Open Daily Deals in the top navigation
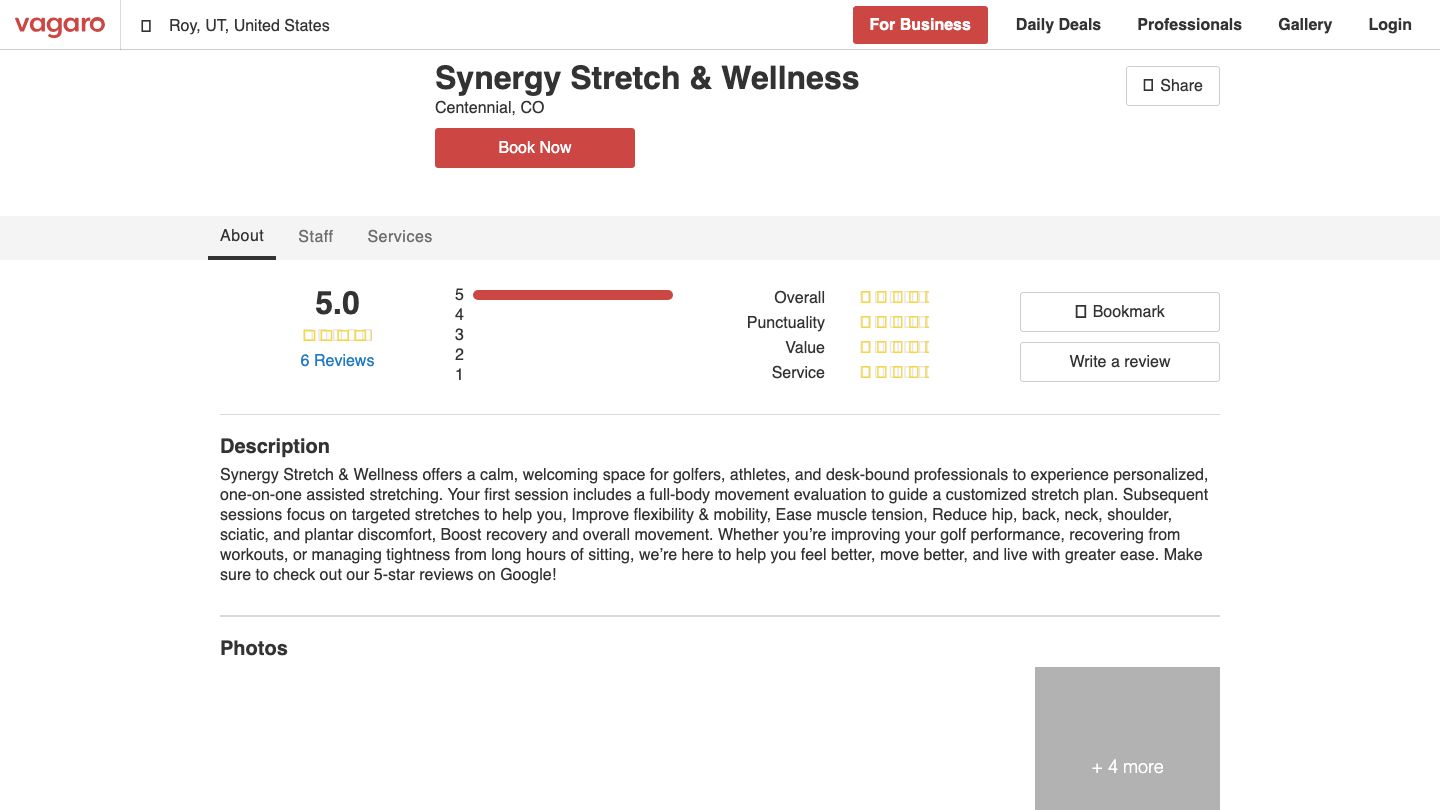1440x810 pixels. pos(1058,24)
